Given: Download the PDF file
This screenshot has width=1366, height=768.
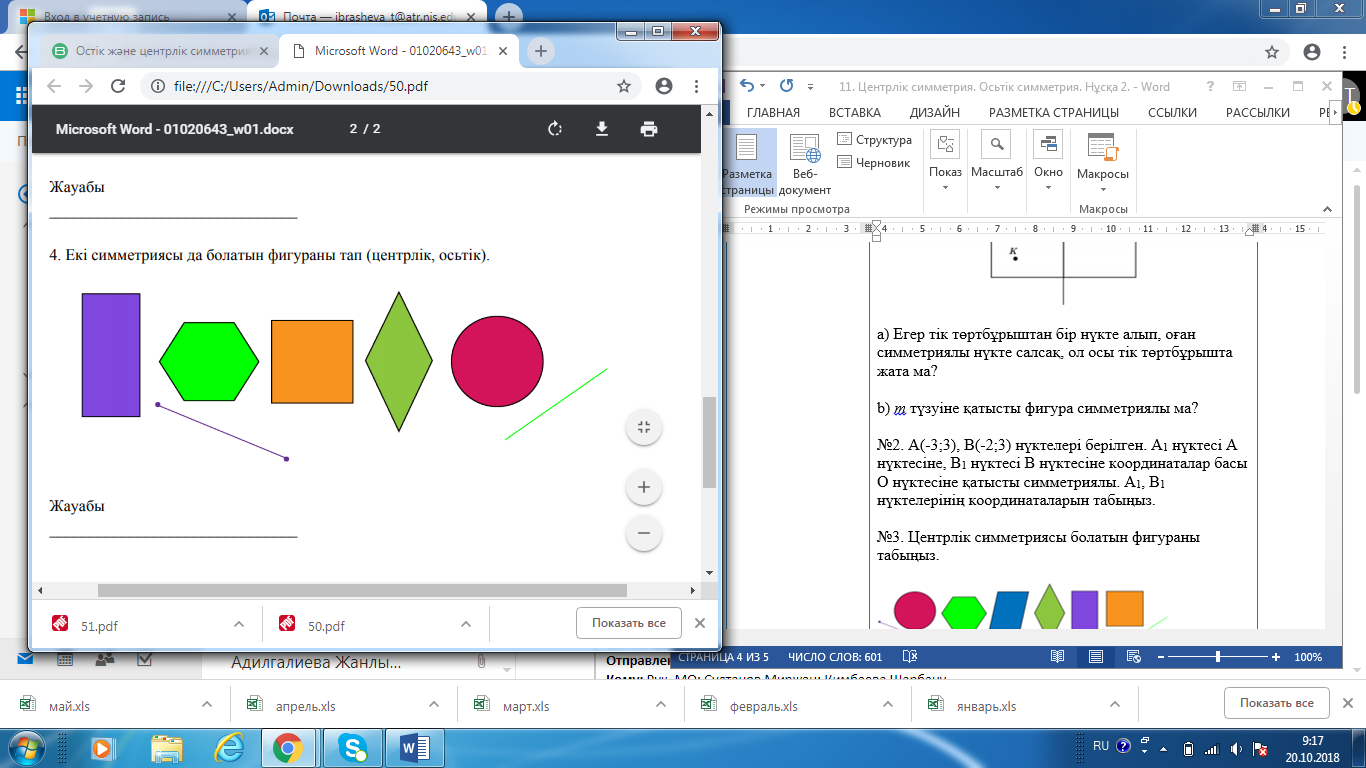Looking at the screenshot, I should coord(602,129).
